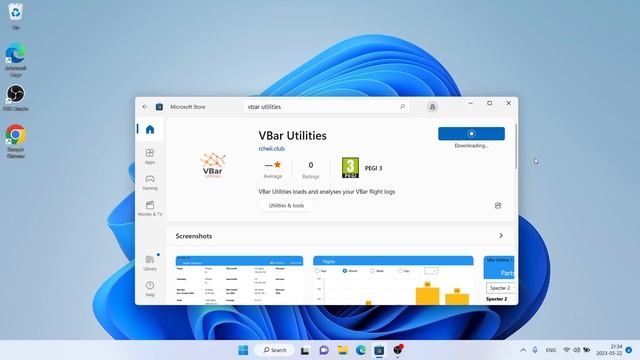Open the Task View taskbar icon

(x=304, y=350)
